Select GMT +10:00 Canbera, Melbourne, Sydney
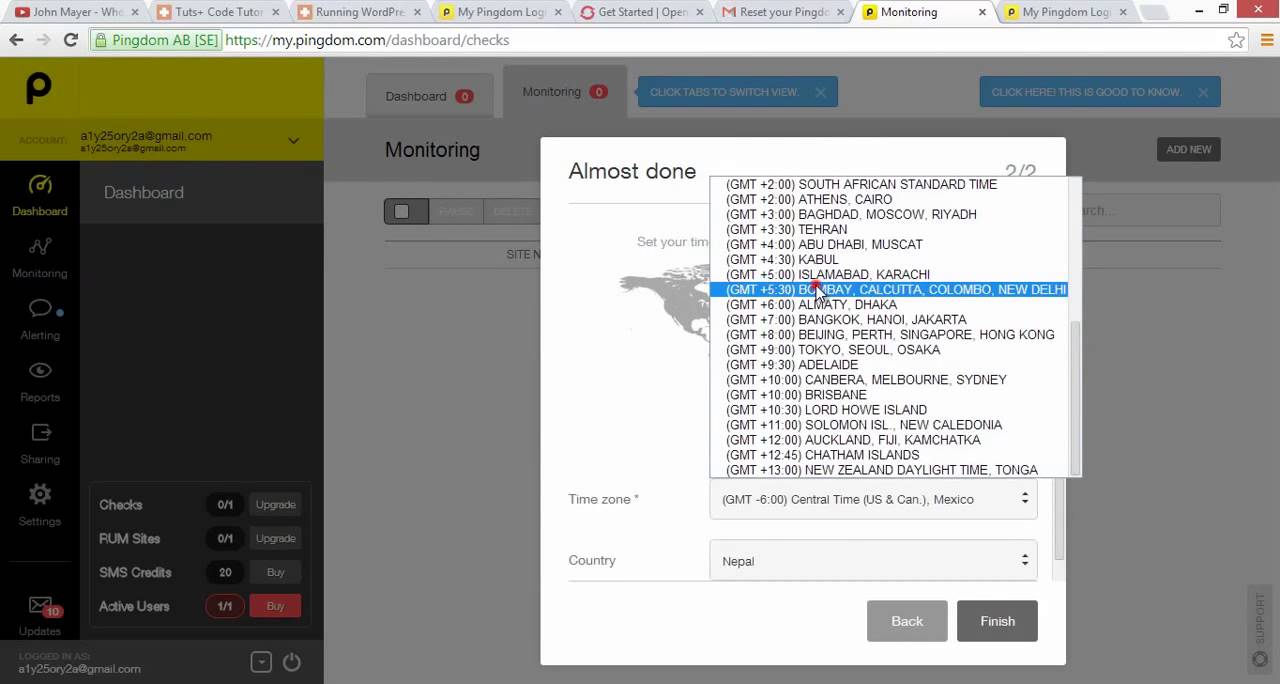The image size is (1280, 684). pyautogui.click(x=890, y=379)
